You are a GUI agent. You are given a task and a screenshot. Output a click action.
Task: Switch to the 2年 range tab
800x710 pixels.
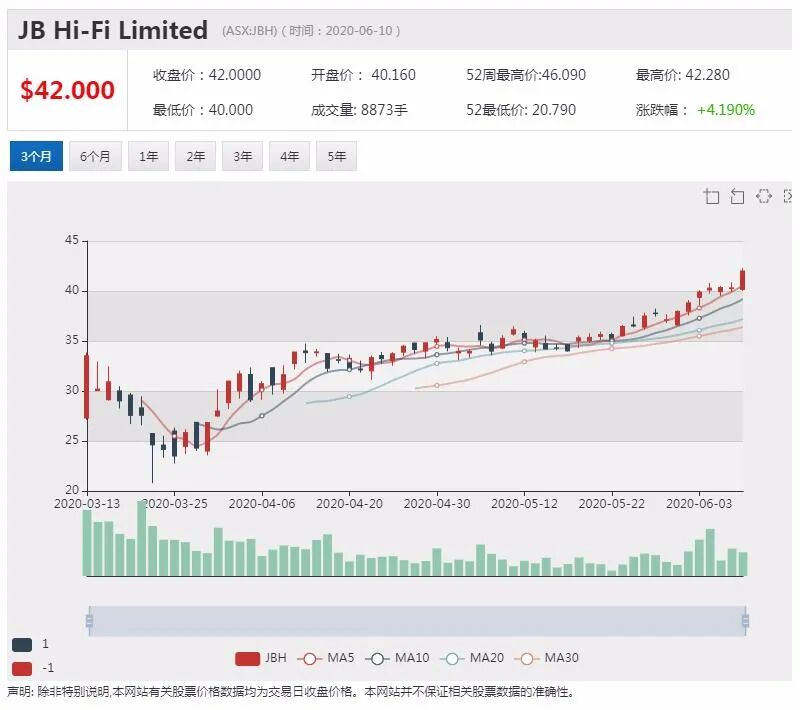tap(195, 156)
